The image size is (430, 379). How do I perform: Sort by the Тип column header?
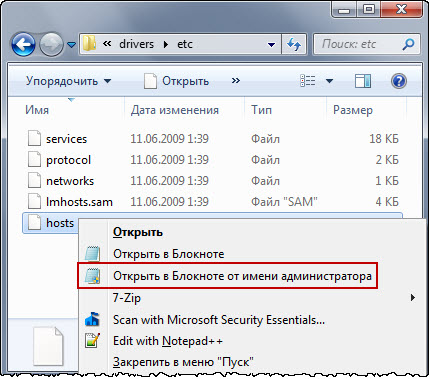point(261,110)
